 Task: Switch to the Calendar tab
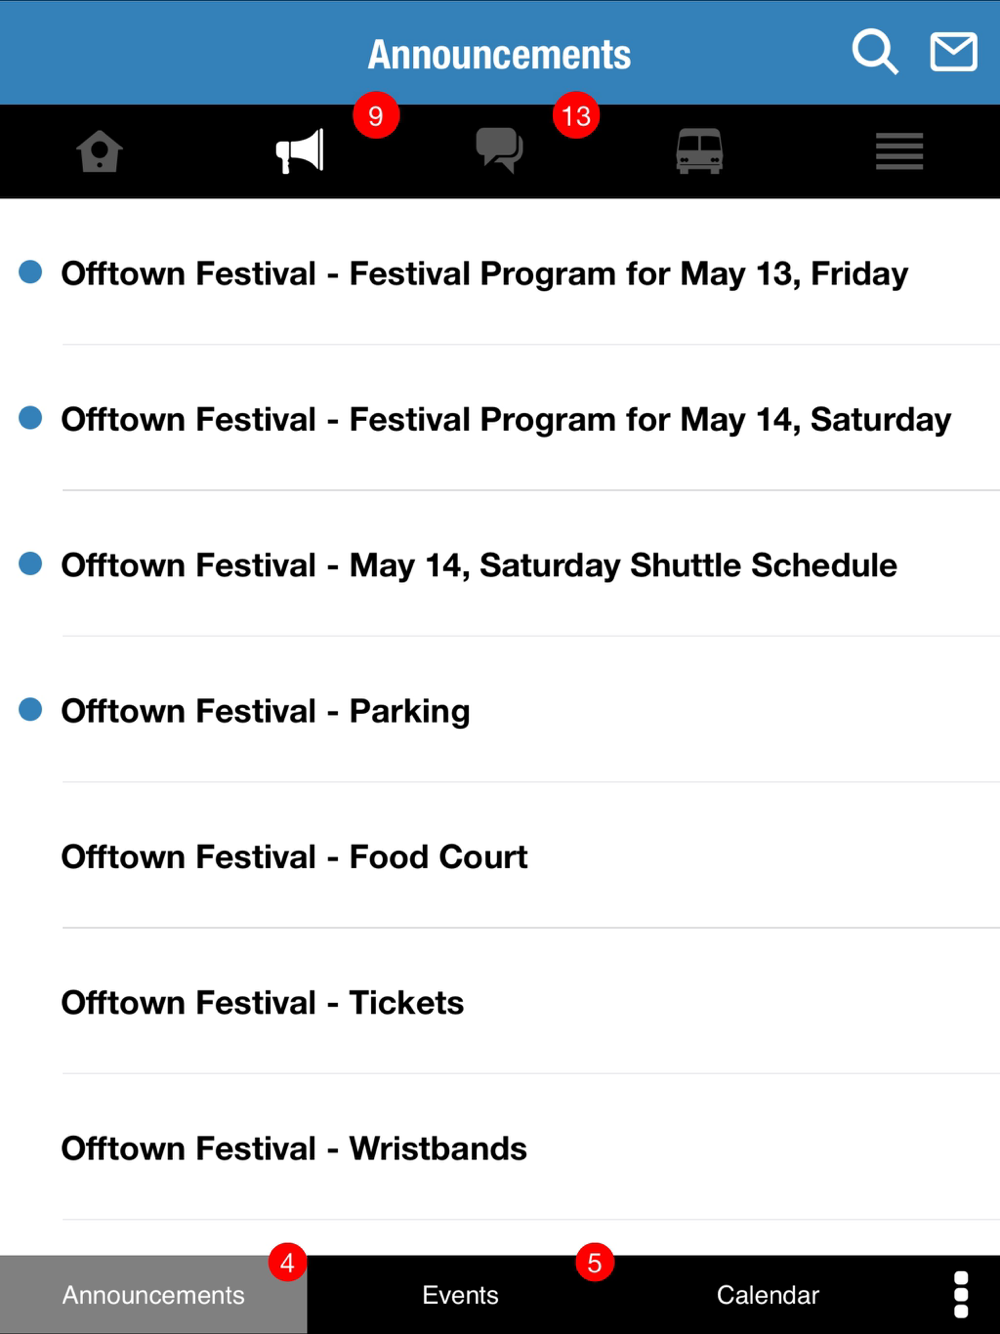[767, 1295]
